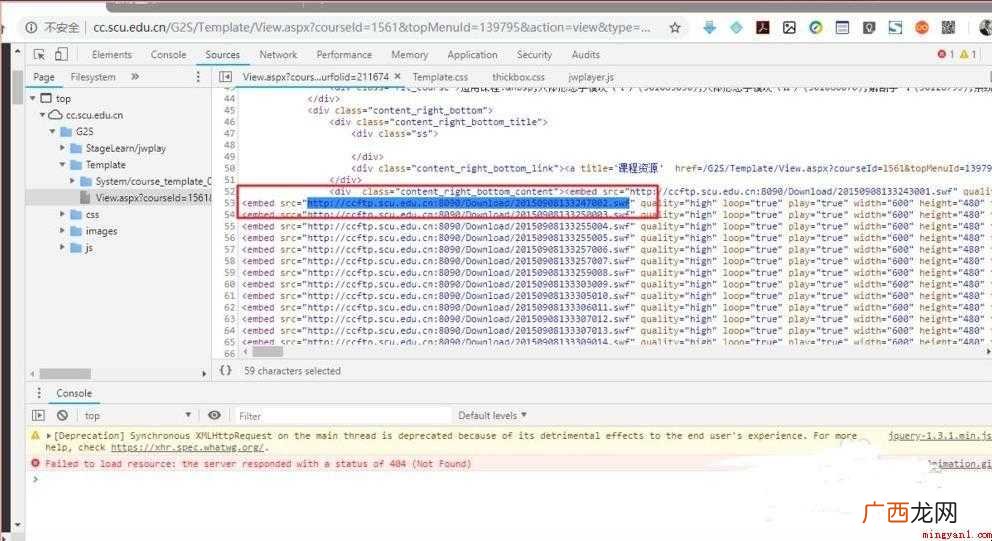Clear the console with the ban icon
992x541 pixels.
coord(62,416)
